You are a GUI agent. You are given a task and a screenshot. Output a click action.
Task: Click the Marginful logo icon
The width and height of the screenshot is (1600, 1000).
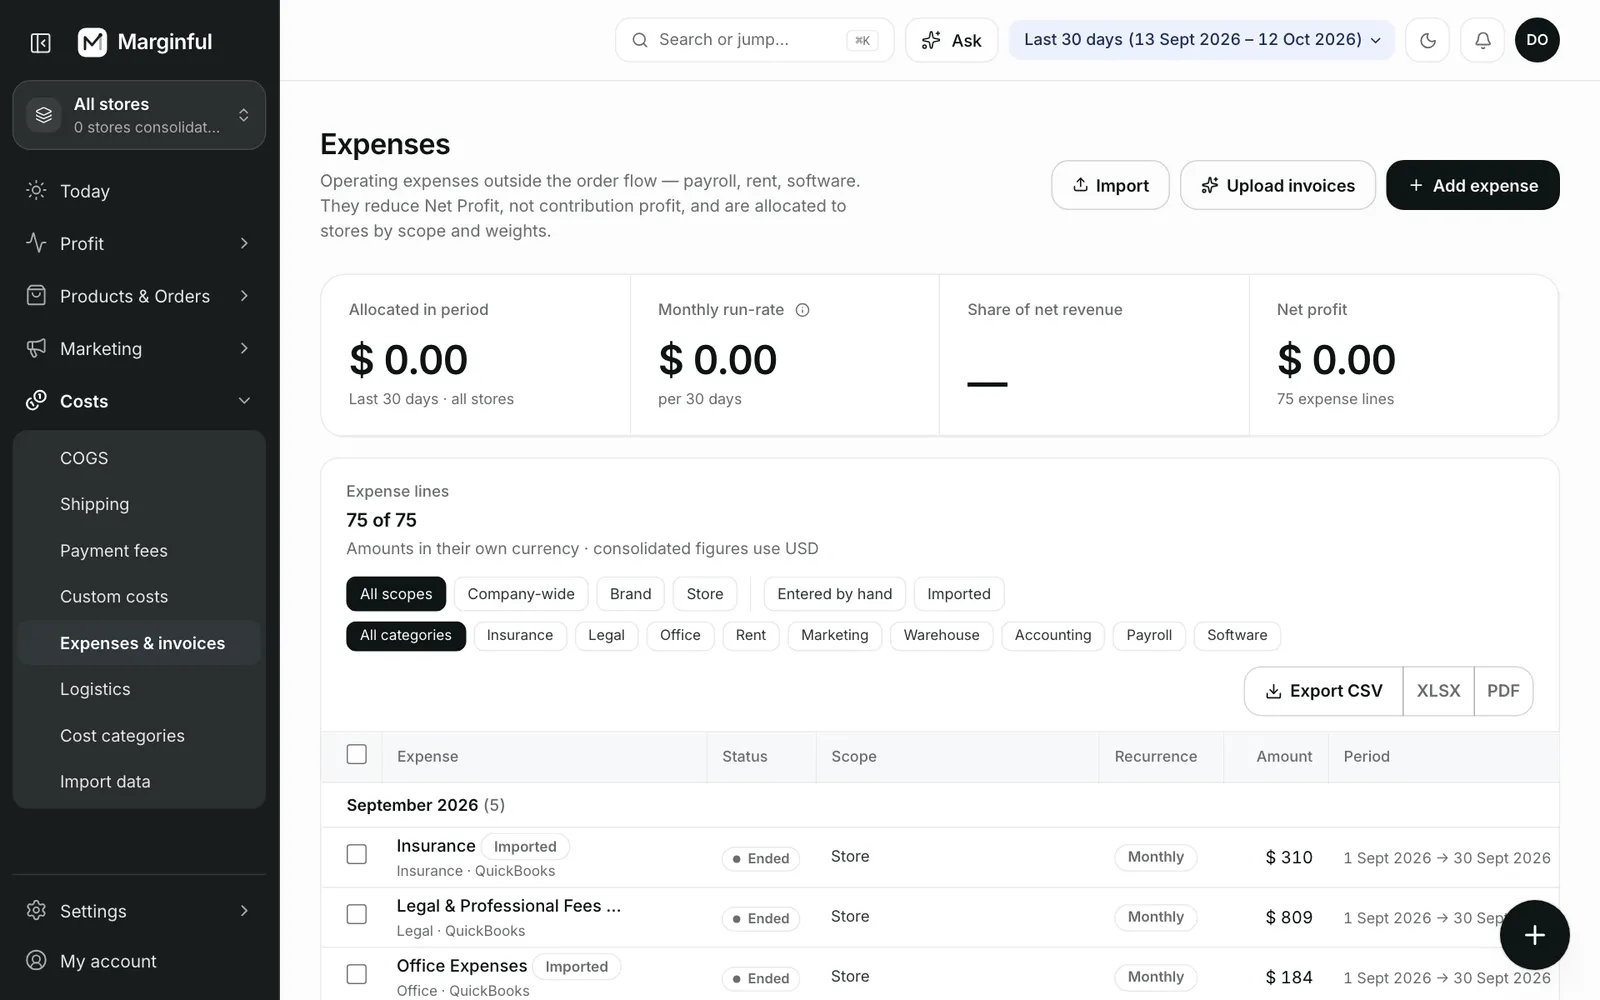coord(92,42)
